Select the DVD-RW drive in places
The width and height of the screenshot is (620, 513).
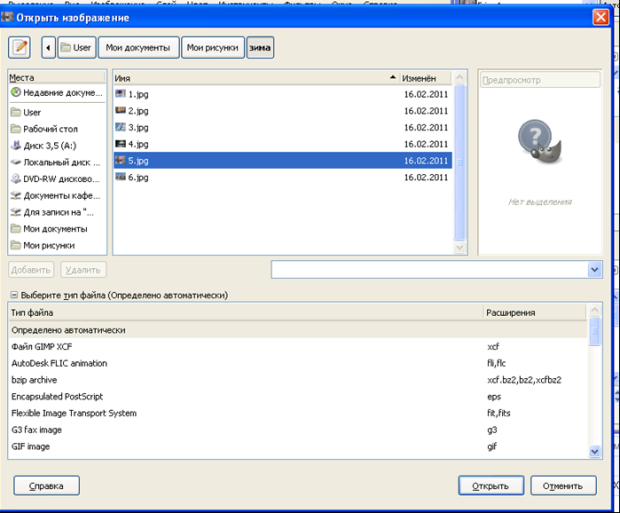click(56, 178)
